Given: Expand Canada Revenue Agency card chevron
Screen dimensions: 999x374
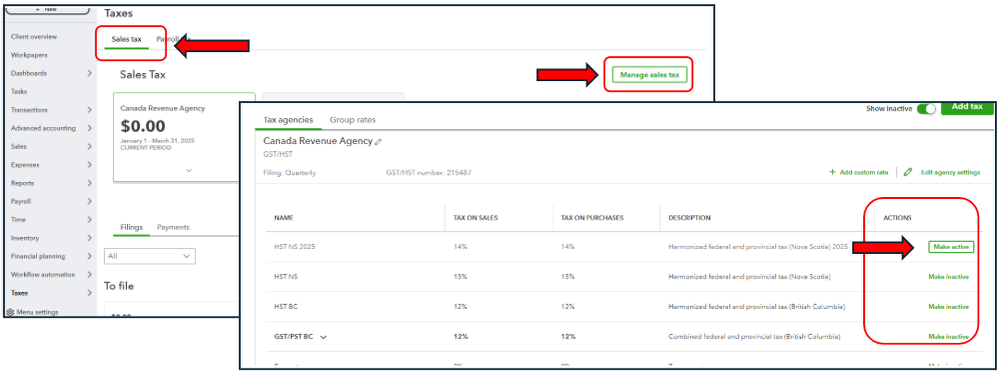Looking at the screenshot, I should click(x=189, y=171).
